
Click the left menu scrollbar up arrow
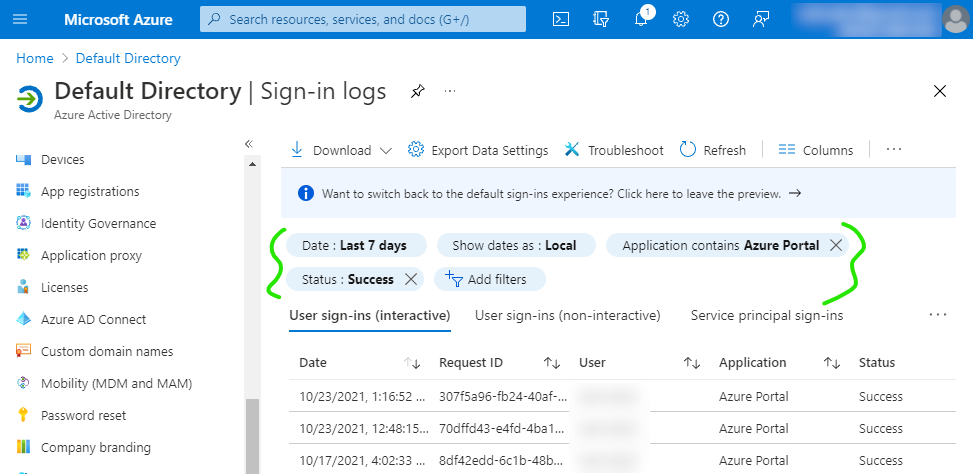coord(252,164)
